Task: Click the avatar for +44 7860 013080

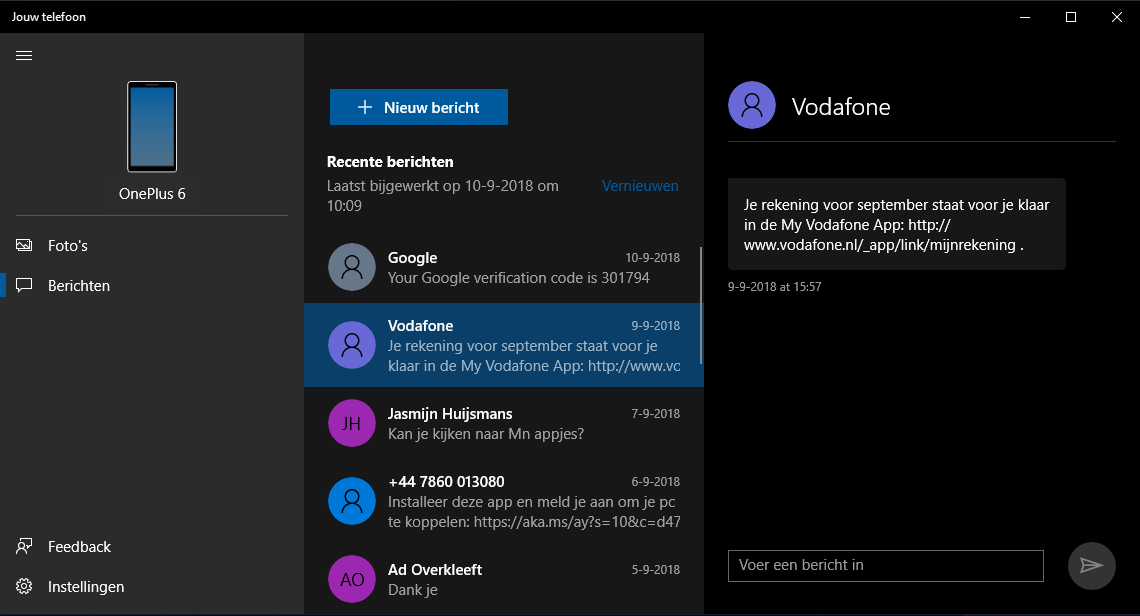Action: (x=352, y=501)
